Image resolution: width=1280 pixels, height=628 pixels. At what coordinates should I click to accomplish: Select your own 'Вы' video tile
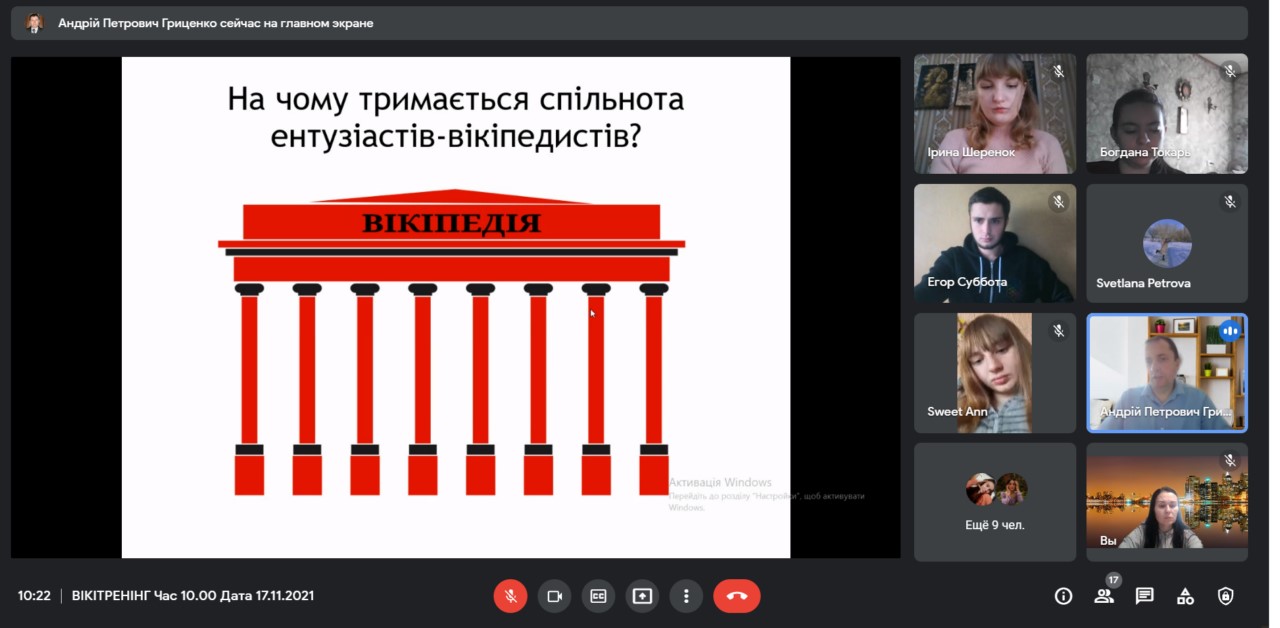(x=1167, y=502)
